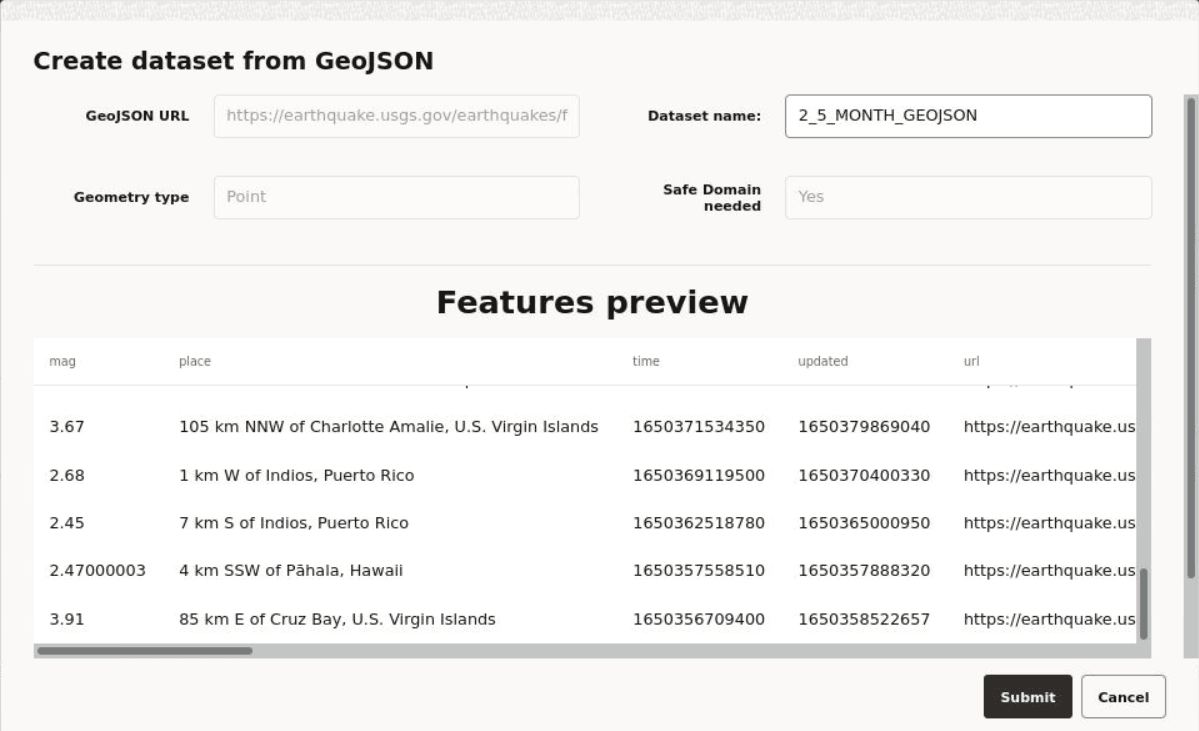Click the mag column header

(x=62, y=361)
